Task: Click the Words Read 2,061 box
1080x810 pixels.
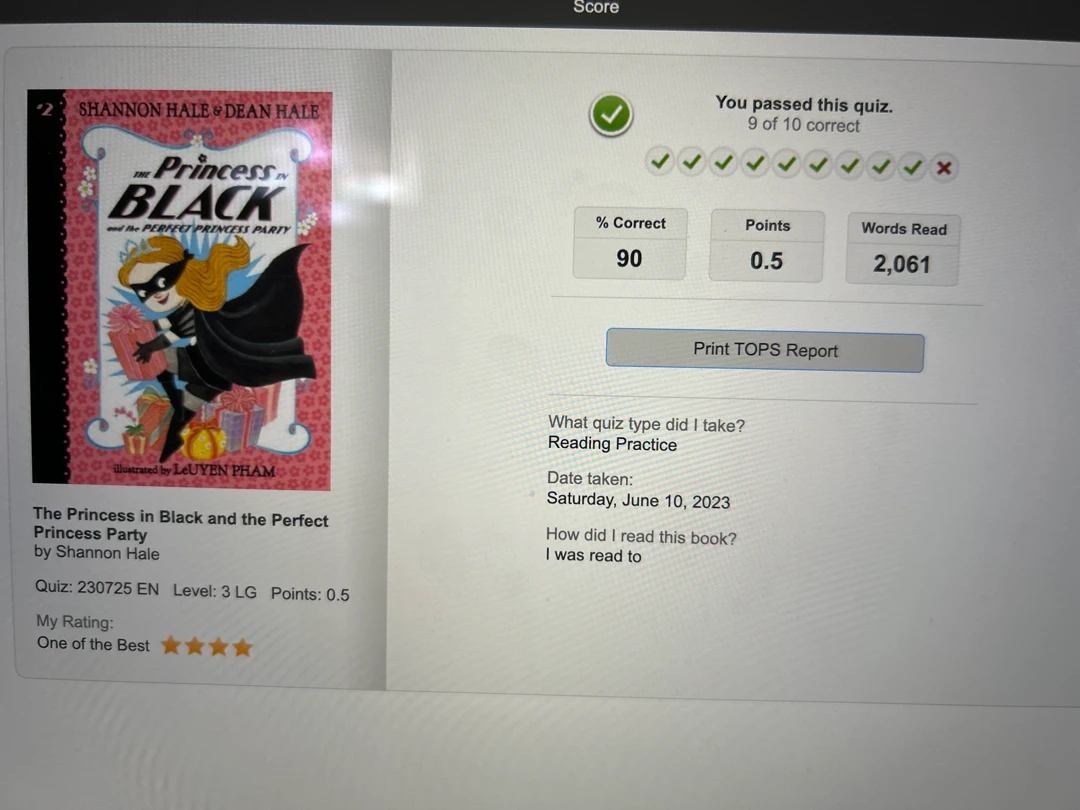Action: [902, 249]
